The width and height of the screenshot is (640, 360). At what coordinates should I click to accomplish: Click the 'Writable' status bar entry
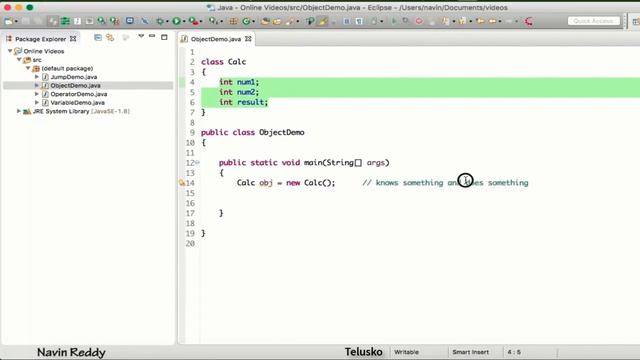[x=407, y=352]
